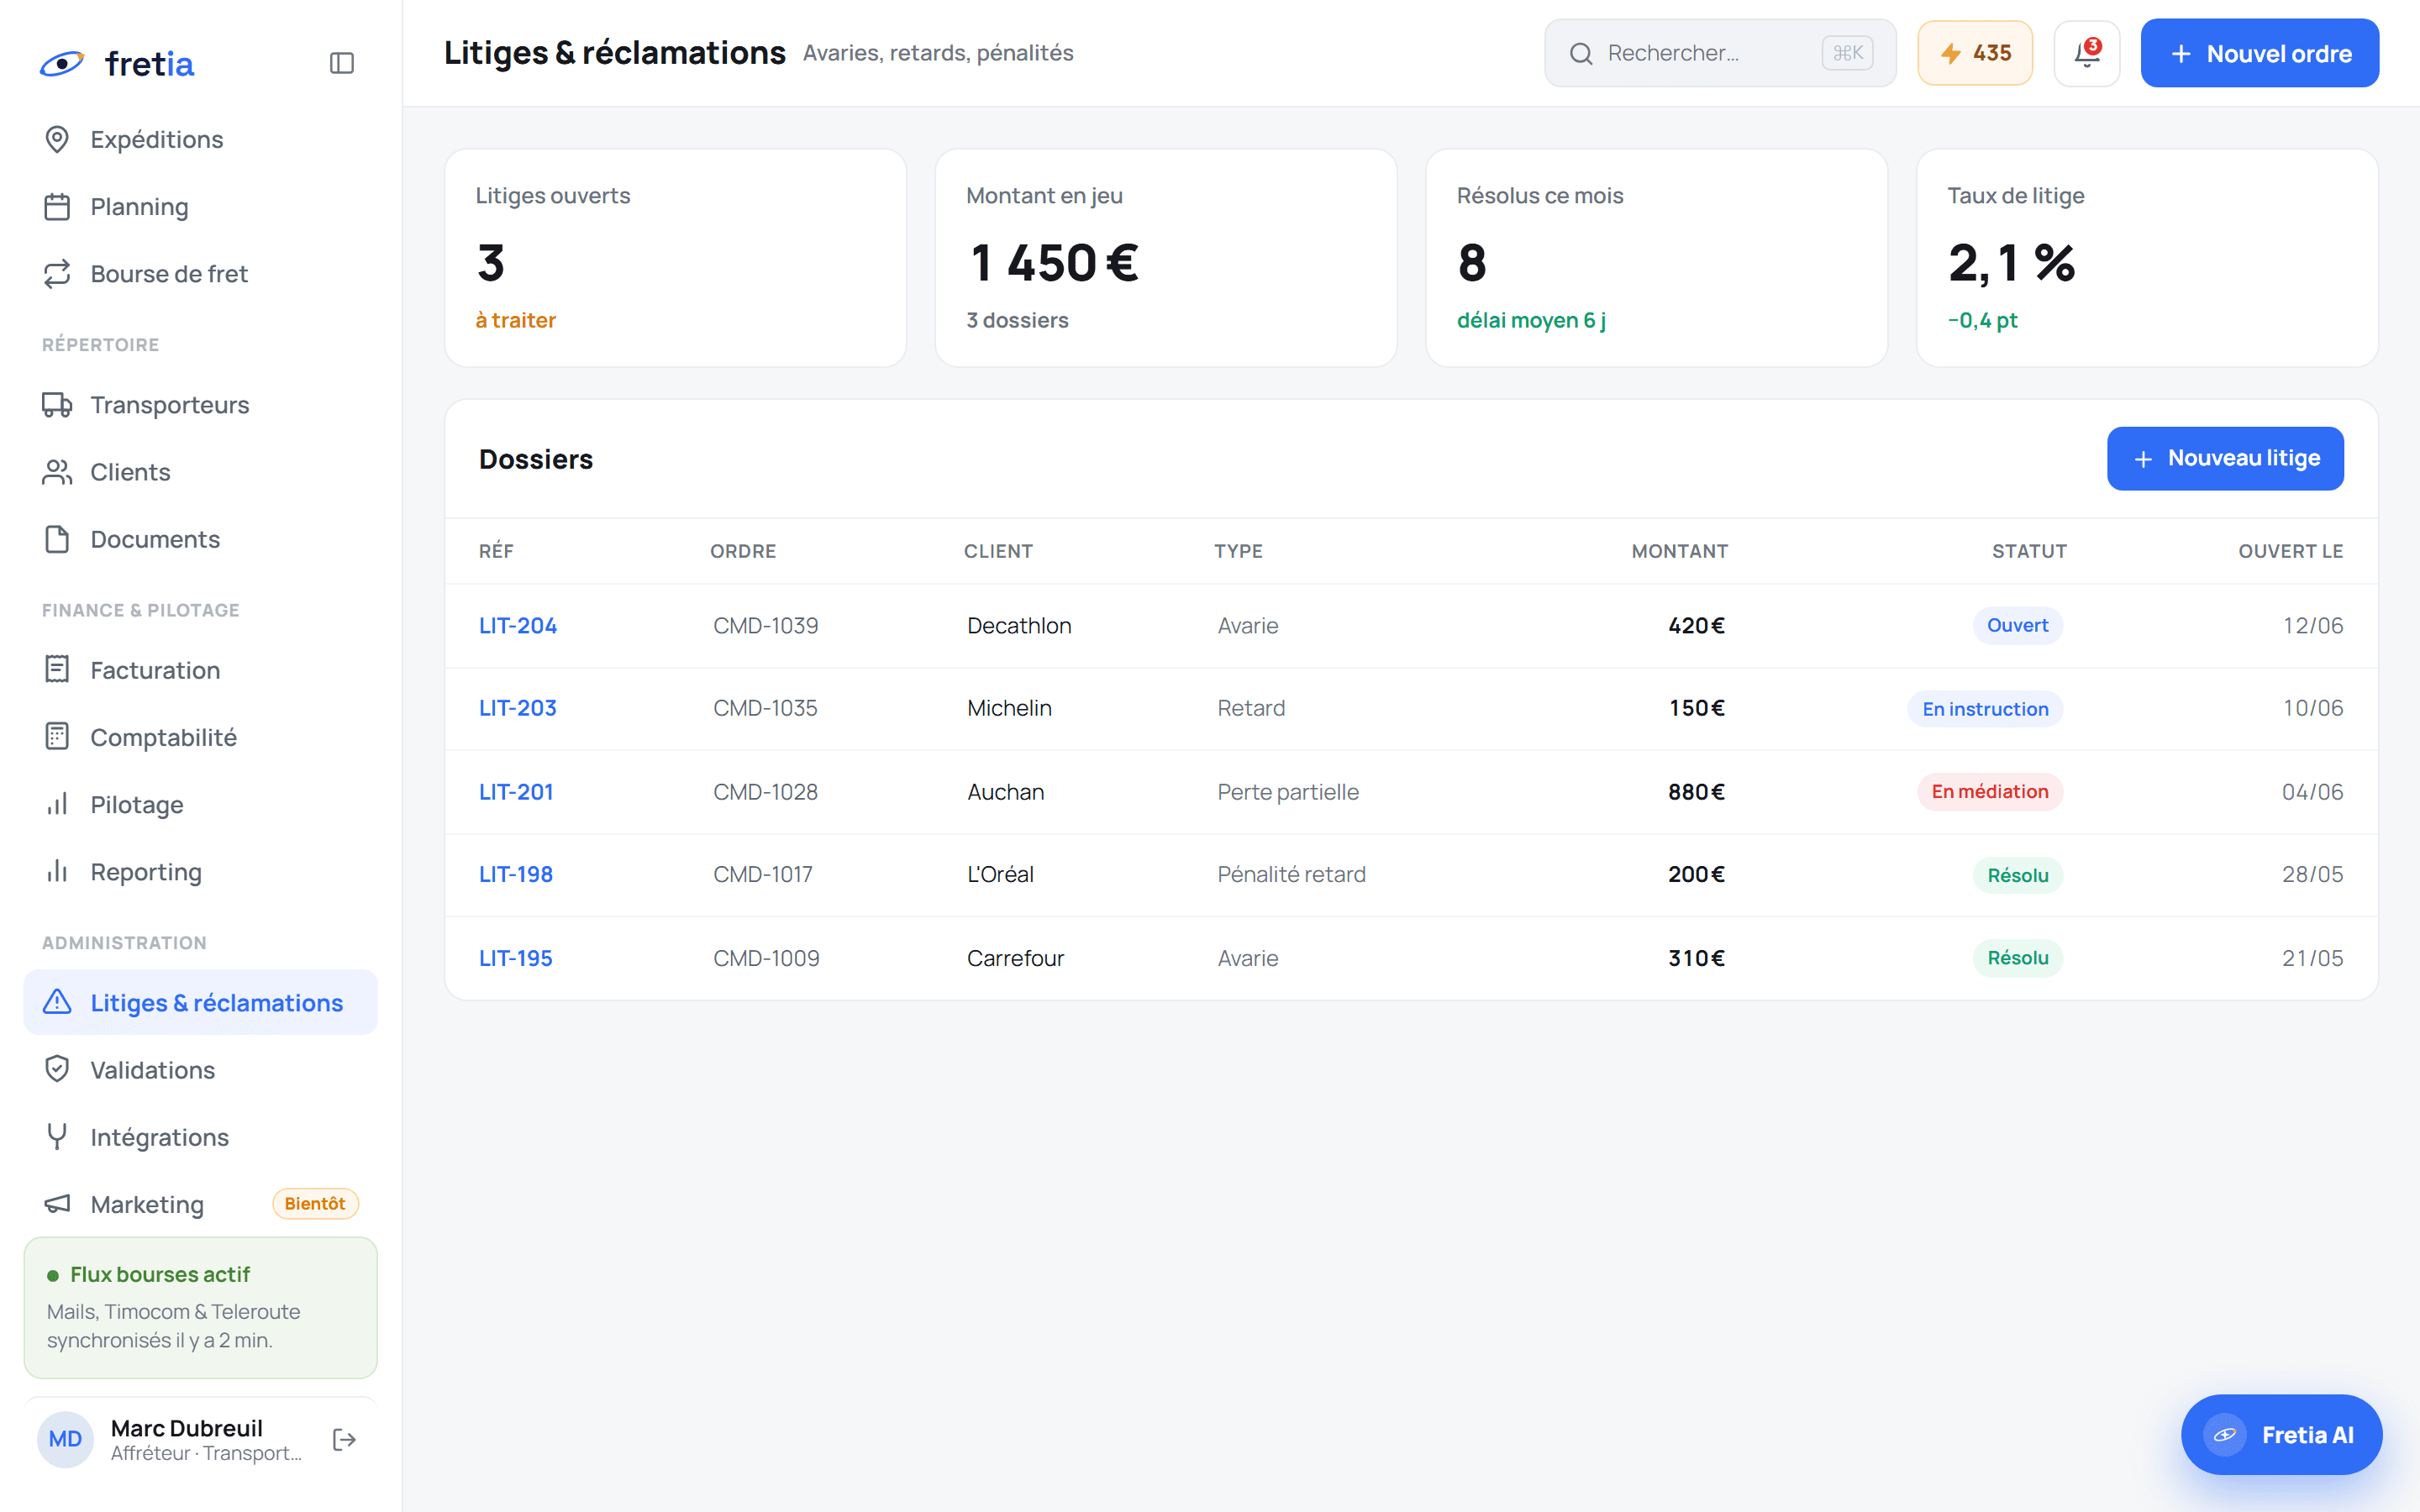
Task: Click the Perte partielle type cell
Action: tap(1288, 791)
